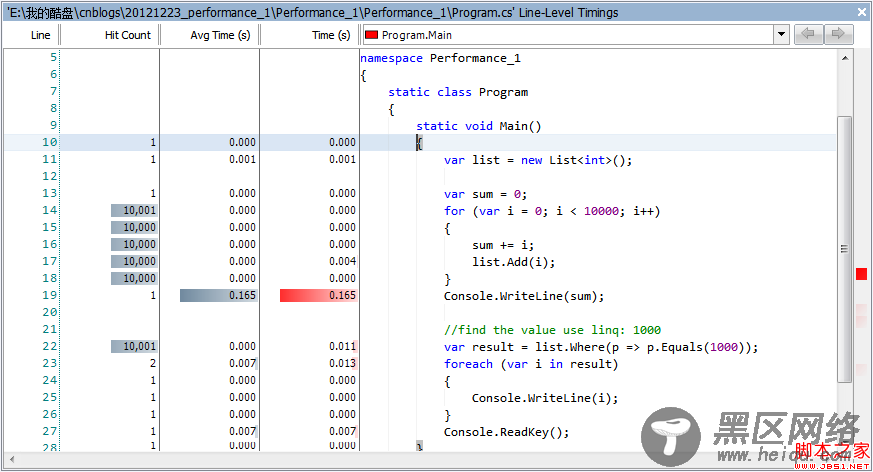Click the 'var list = new List<int>();' line
Viewport: 873px width, 472px height.
[x=538, y=160]
